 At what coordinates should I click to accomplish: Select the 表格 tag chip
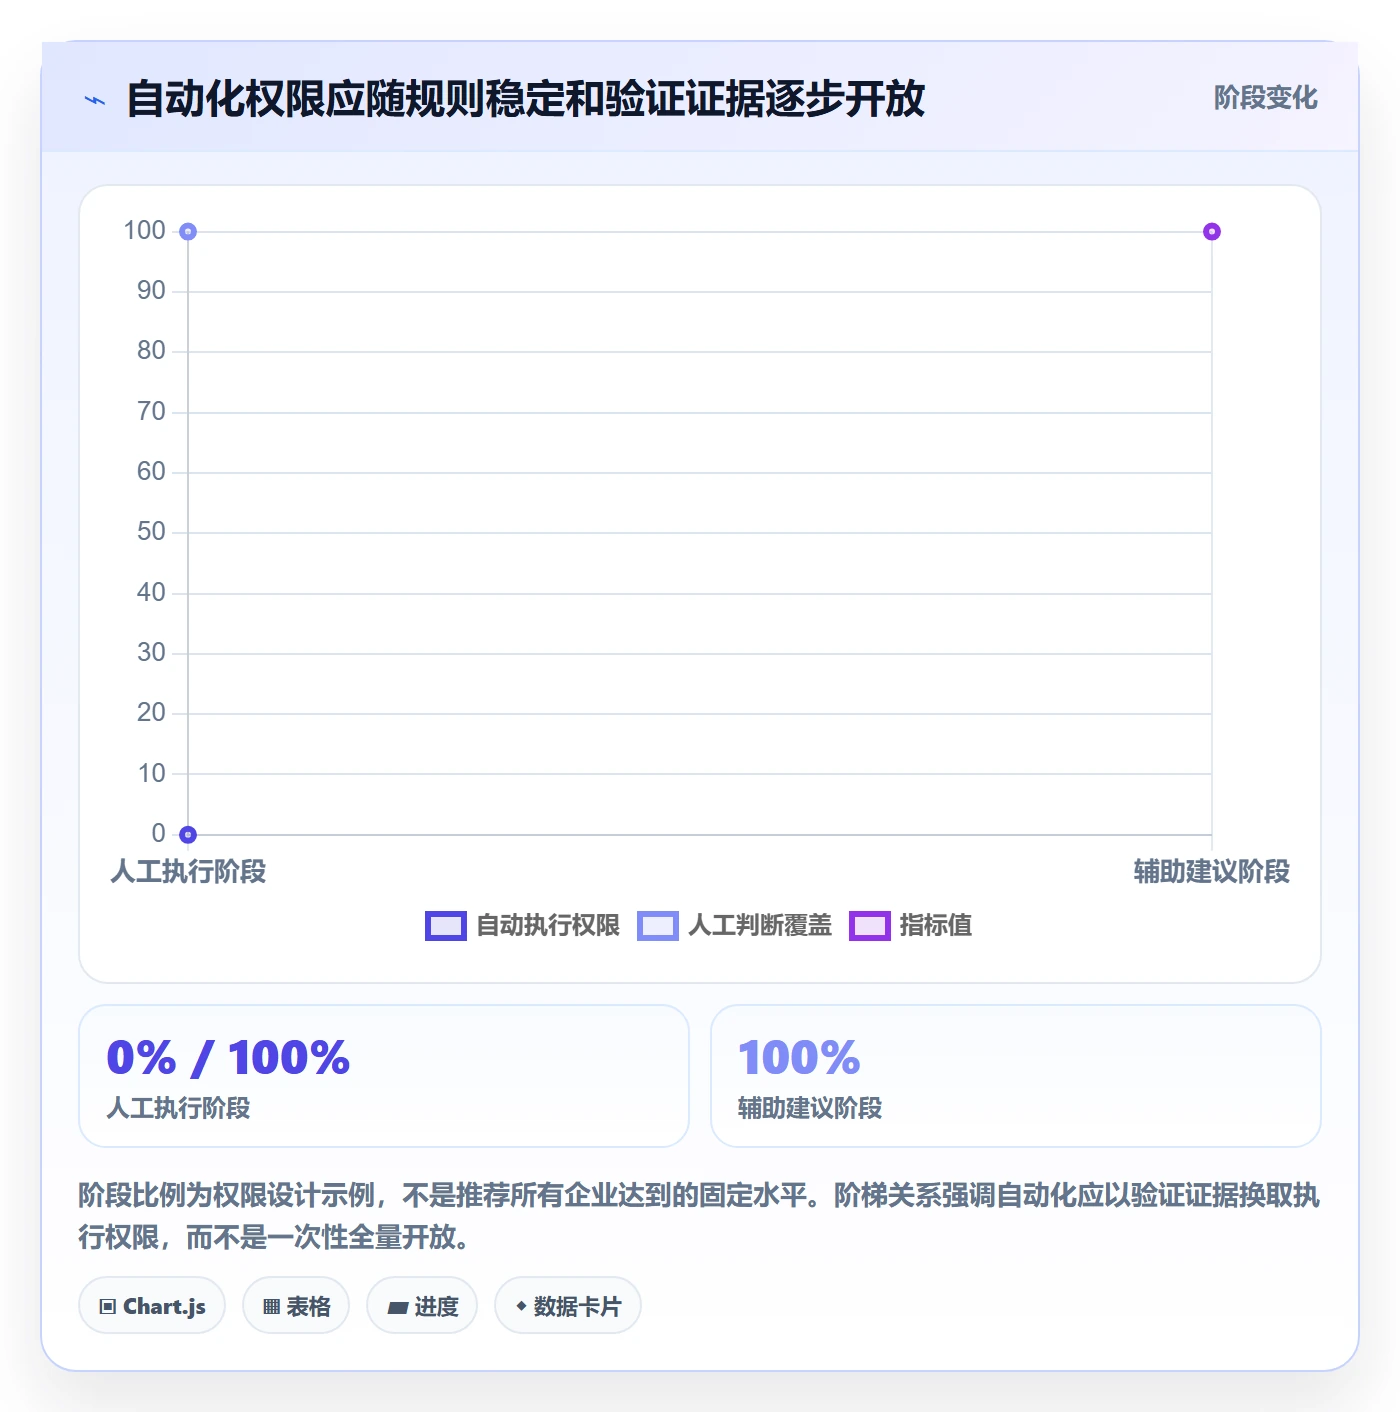coord(296,1305)
